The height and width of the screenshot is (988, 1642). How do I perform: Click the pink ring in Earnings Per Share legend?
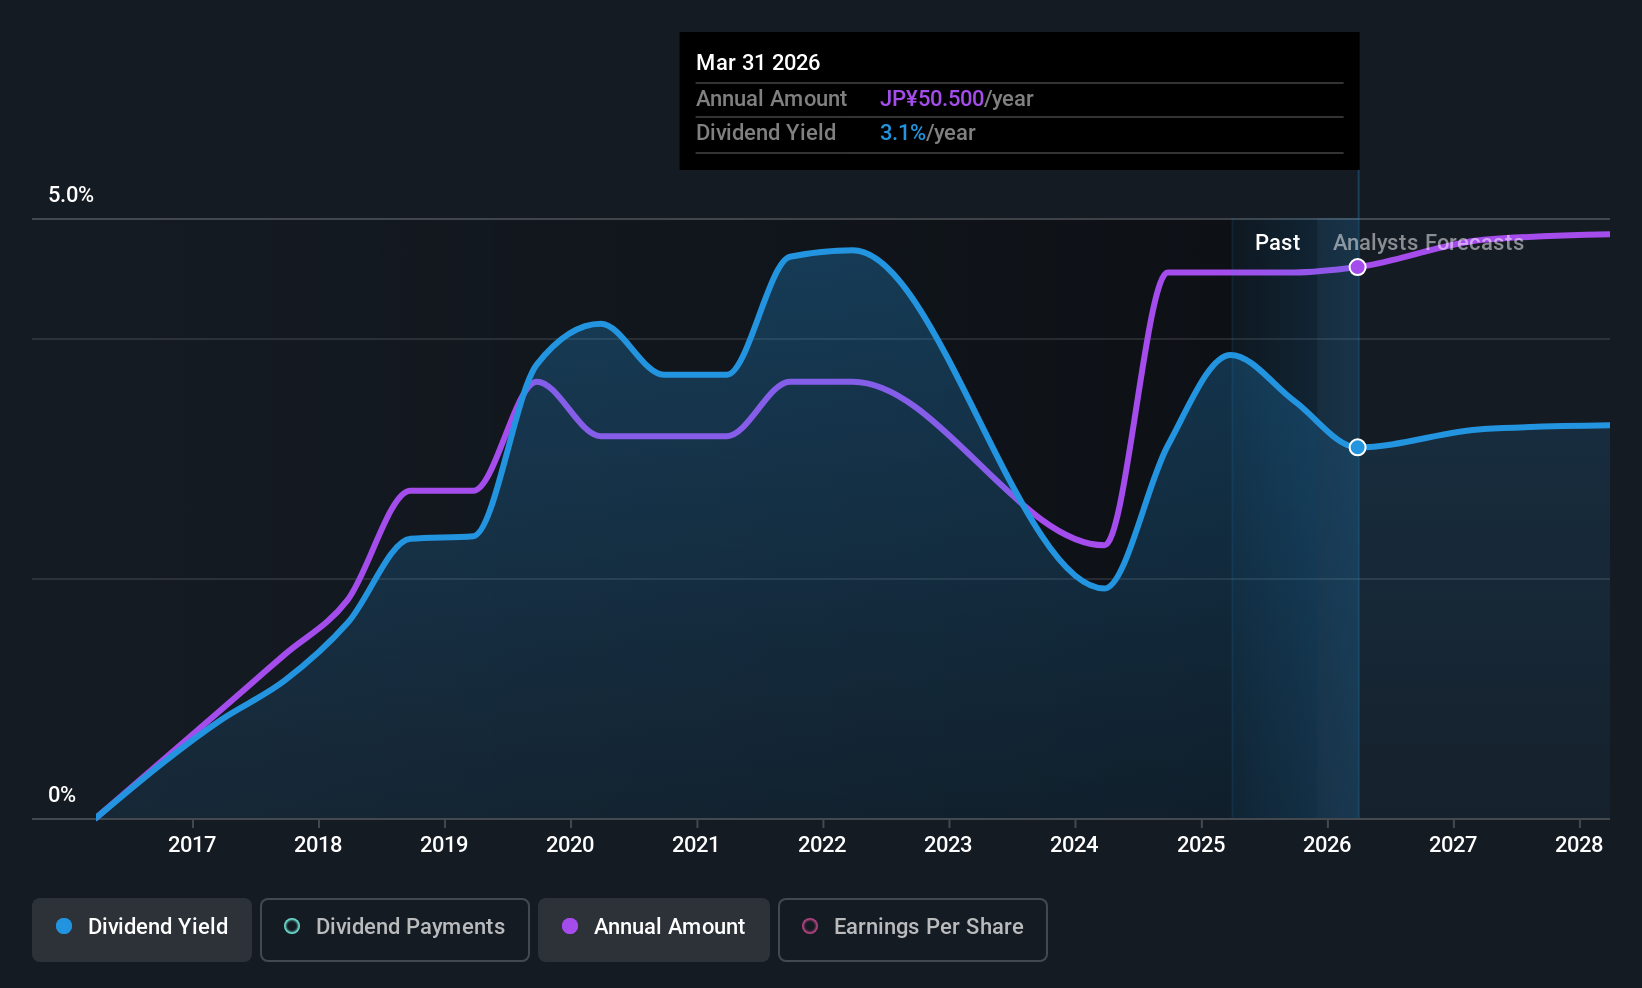click(x=810, y=926)
